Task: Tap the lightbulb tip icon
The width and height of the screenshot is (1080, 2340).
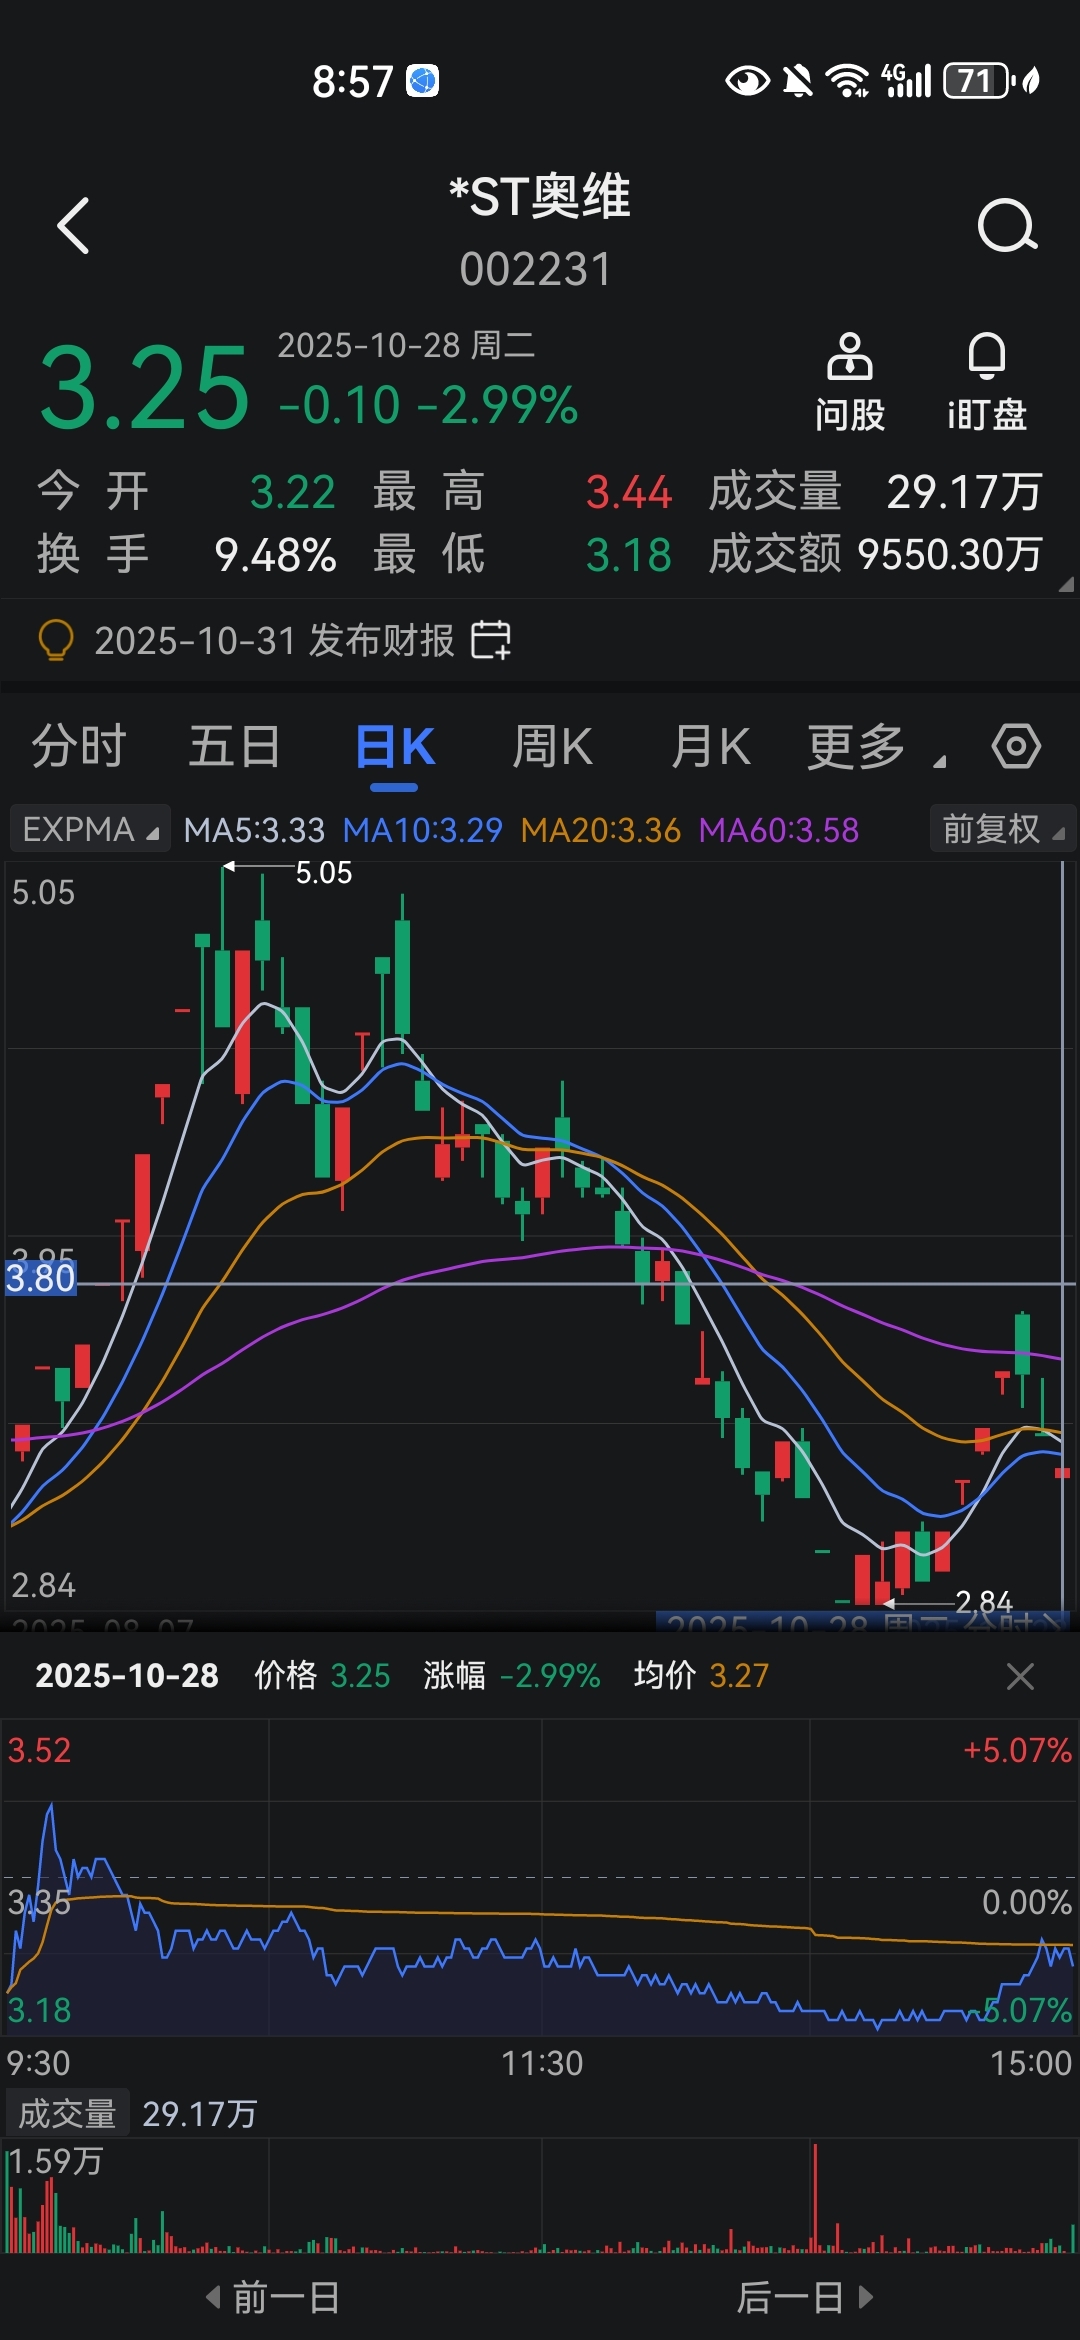Action: pyautogui.click(x=56, y=640)
